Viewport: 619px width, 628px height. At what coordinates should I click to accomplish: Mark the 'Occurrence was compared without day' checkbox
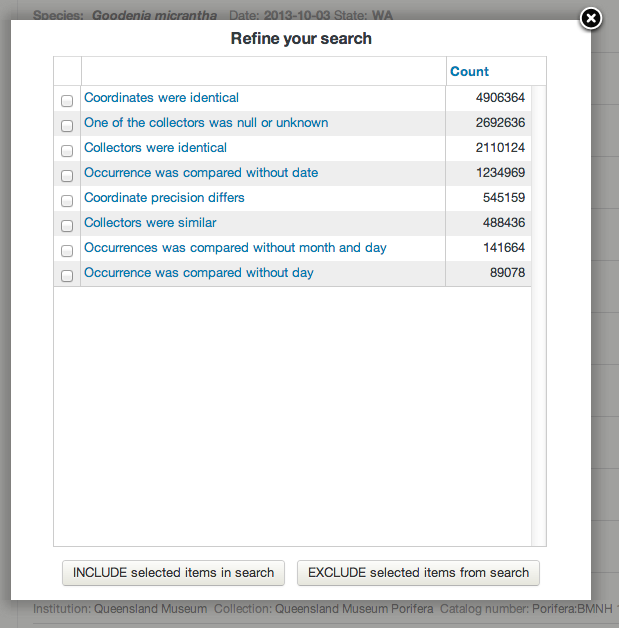coord(67,276)
